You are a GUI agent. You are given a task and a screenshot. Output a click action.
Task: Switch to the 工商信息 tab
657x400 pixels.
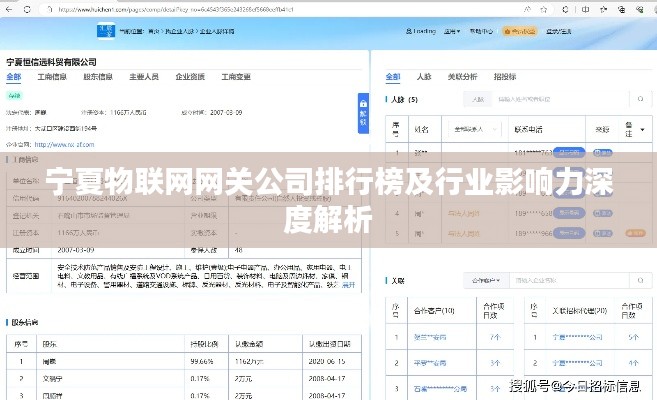tap(52, 77)
